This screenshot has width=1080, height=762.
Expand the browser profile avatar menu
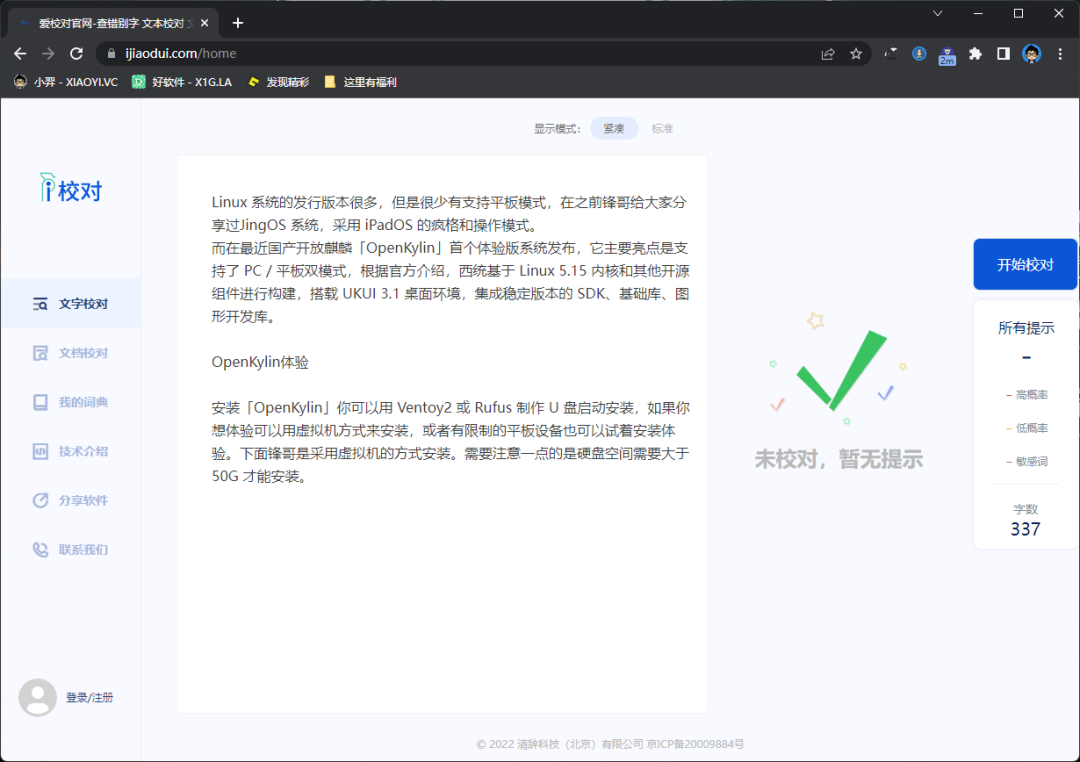point(1031,53)
